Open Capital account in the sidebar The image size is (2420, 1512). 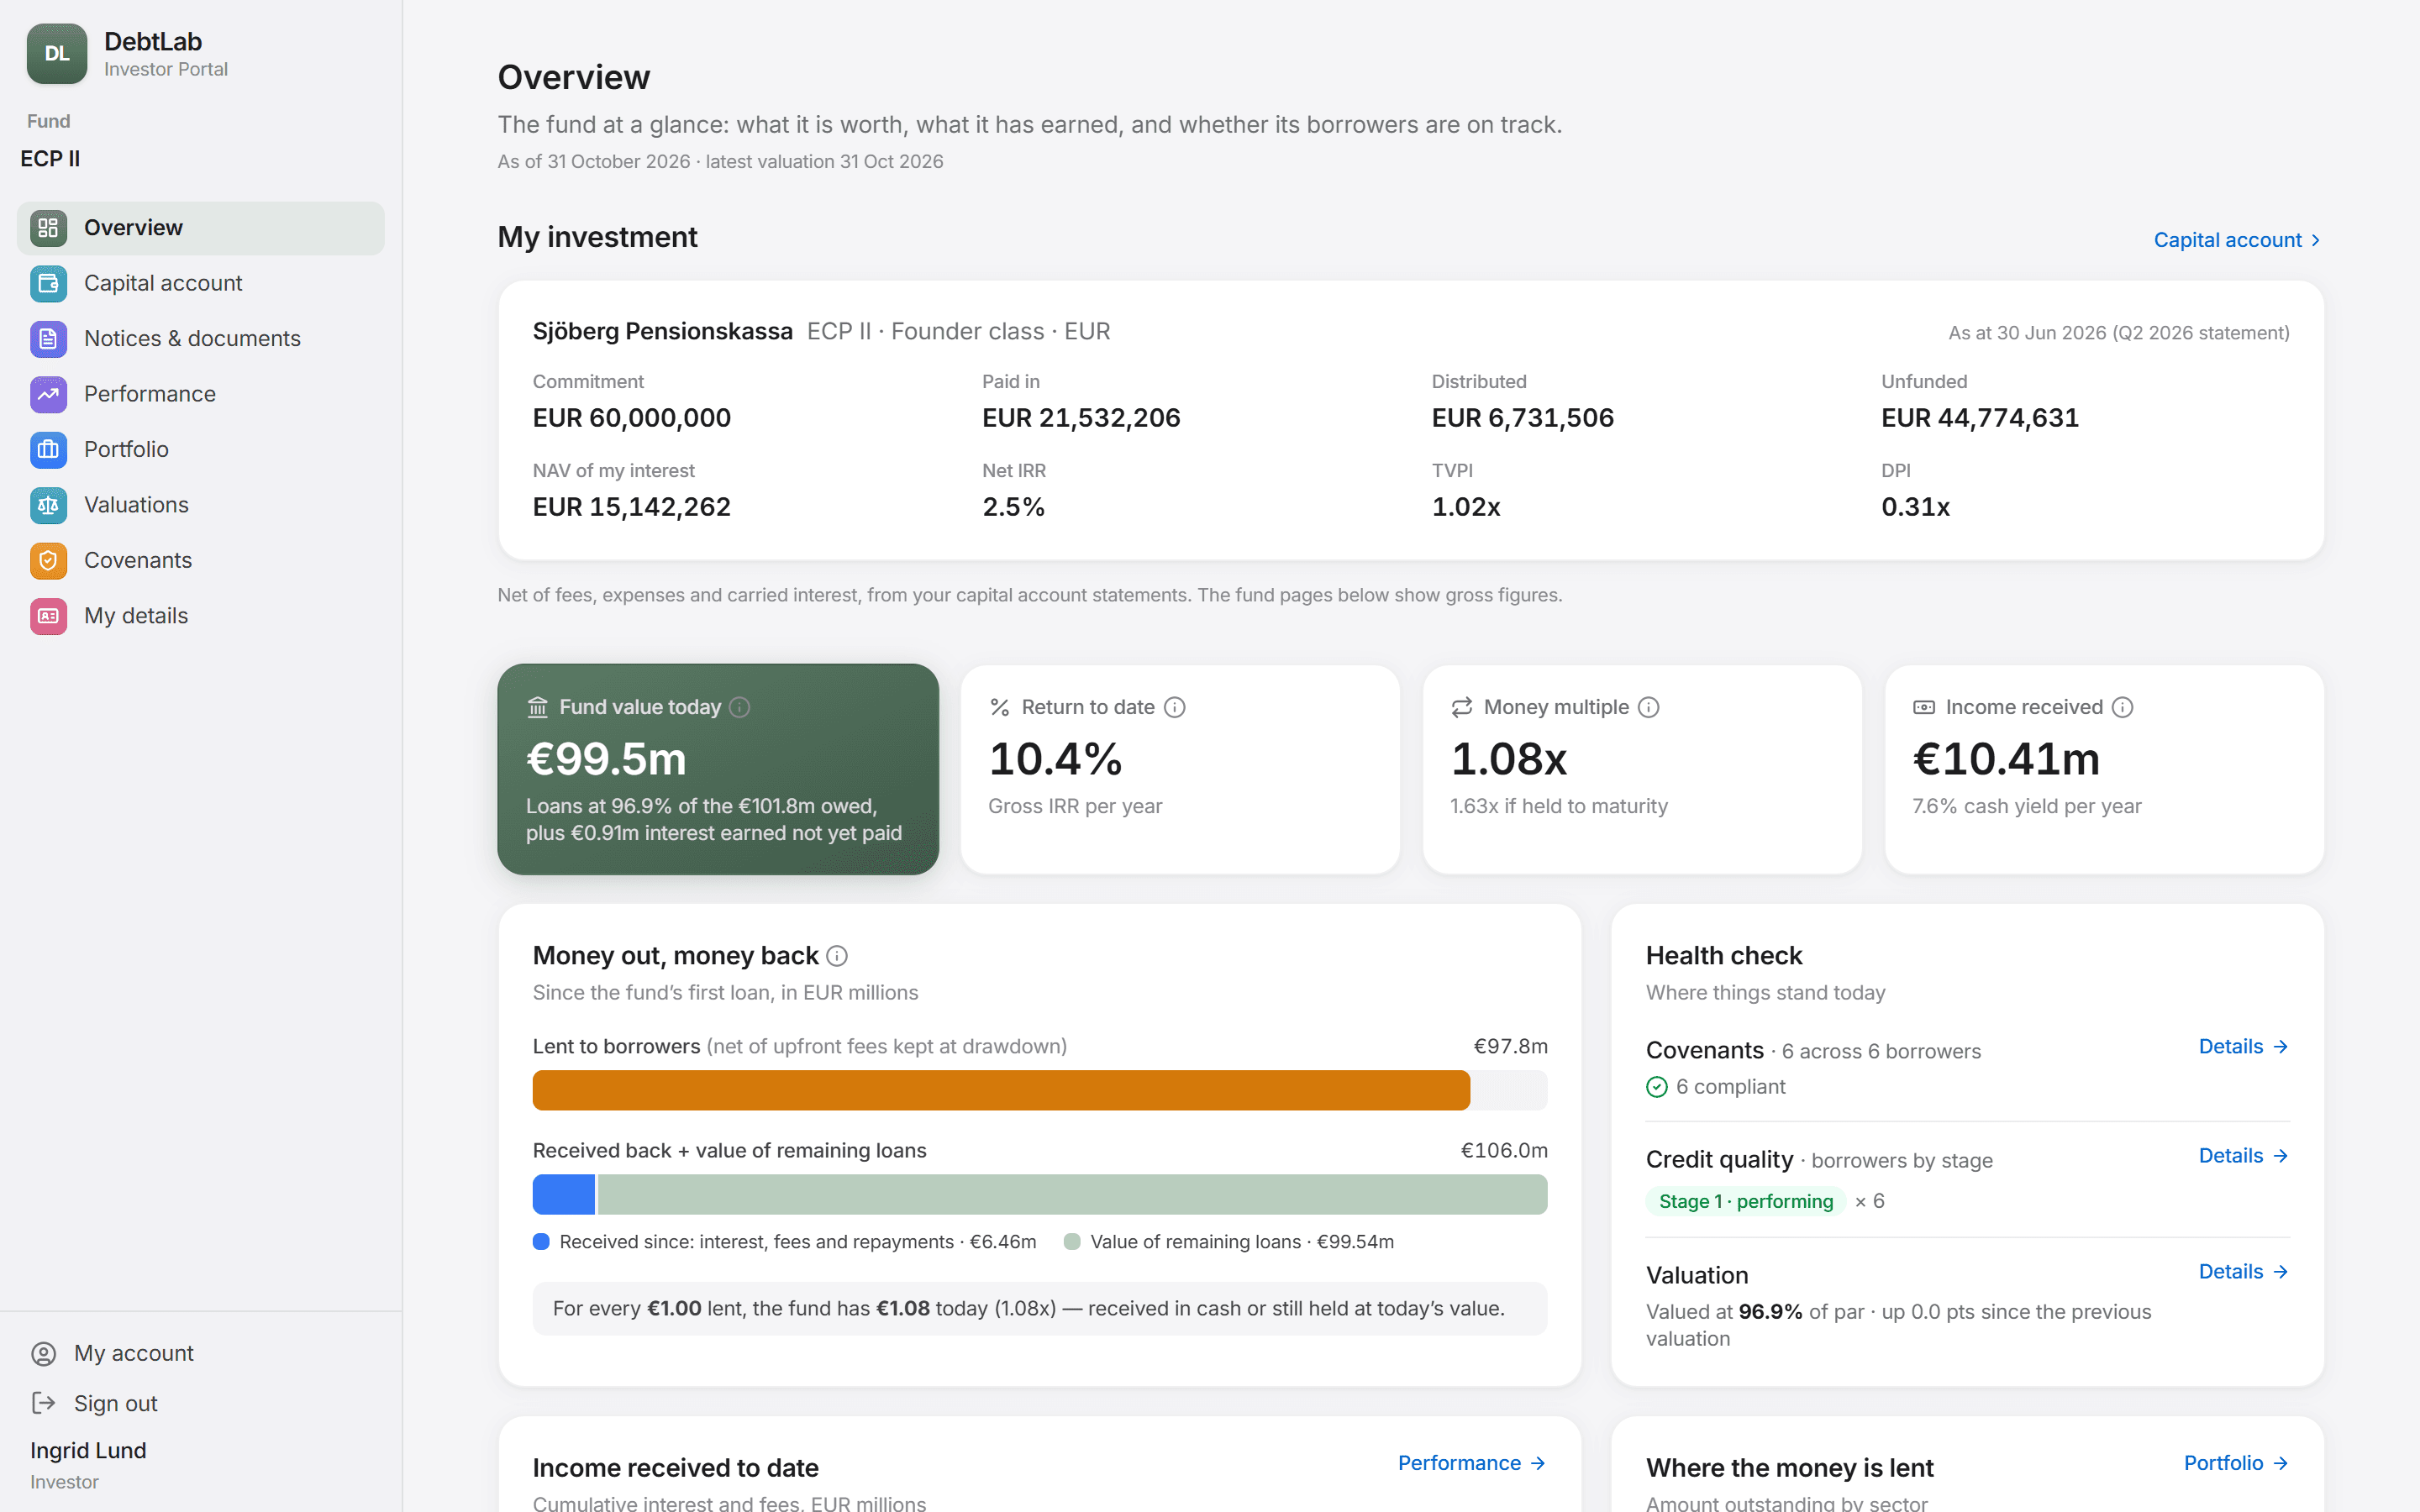[x=201, y=284]
